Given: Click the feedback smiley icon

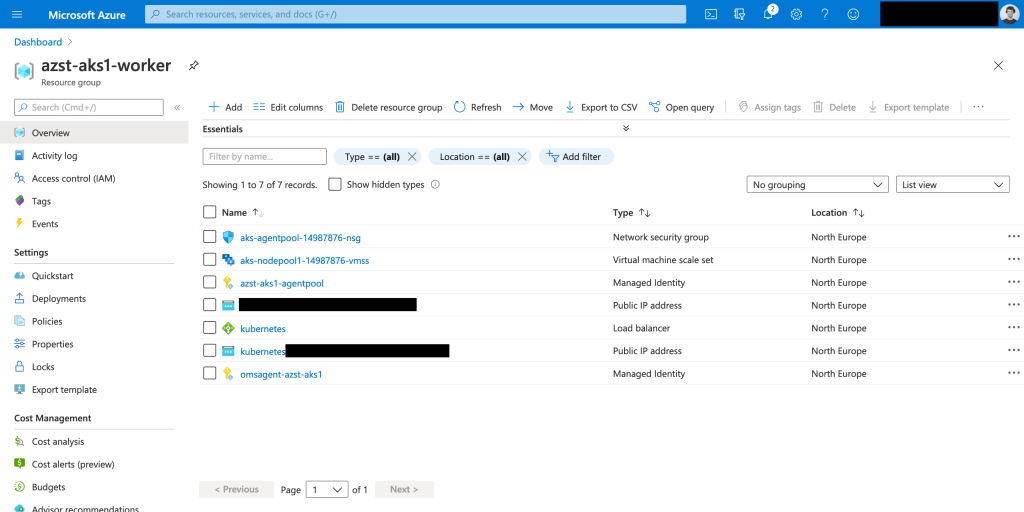Looking at the screenshot, I should 853,14.
